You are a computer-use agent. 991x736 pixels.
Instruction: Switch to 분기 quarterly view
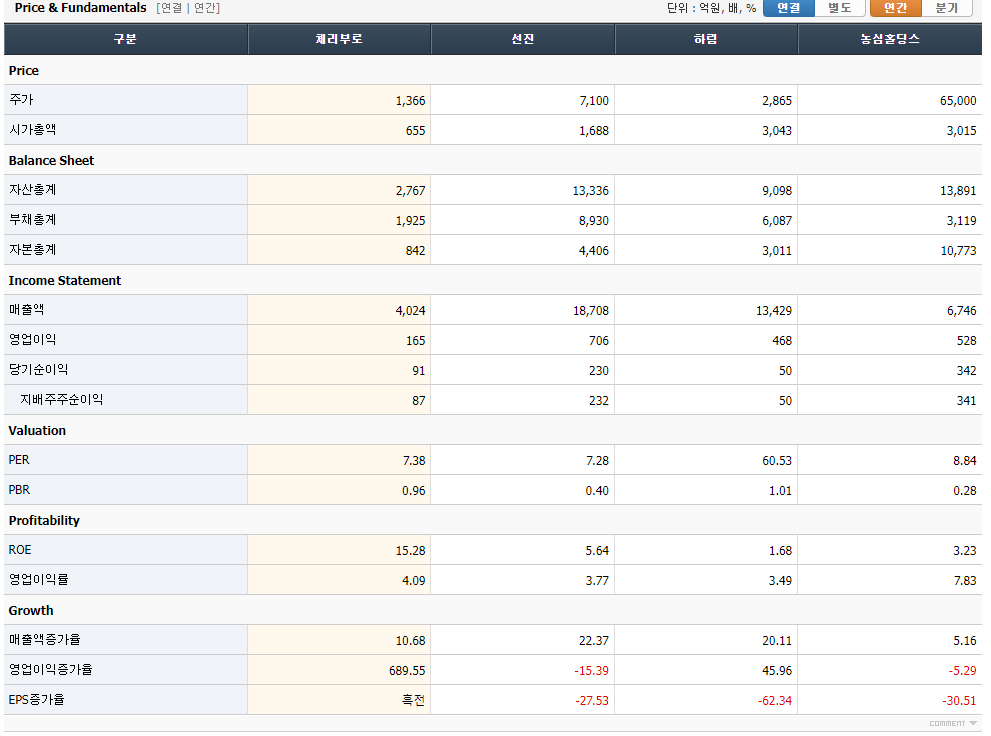[947, 8]
